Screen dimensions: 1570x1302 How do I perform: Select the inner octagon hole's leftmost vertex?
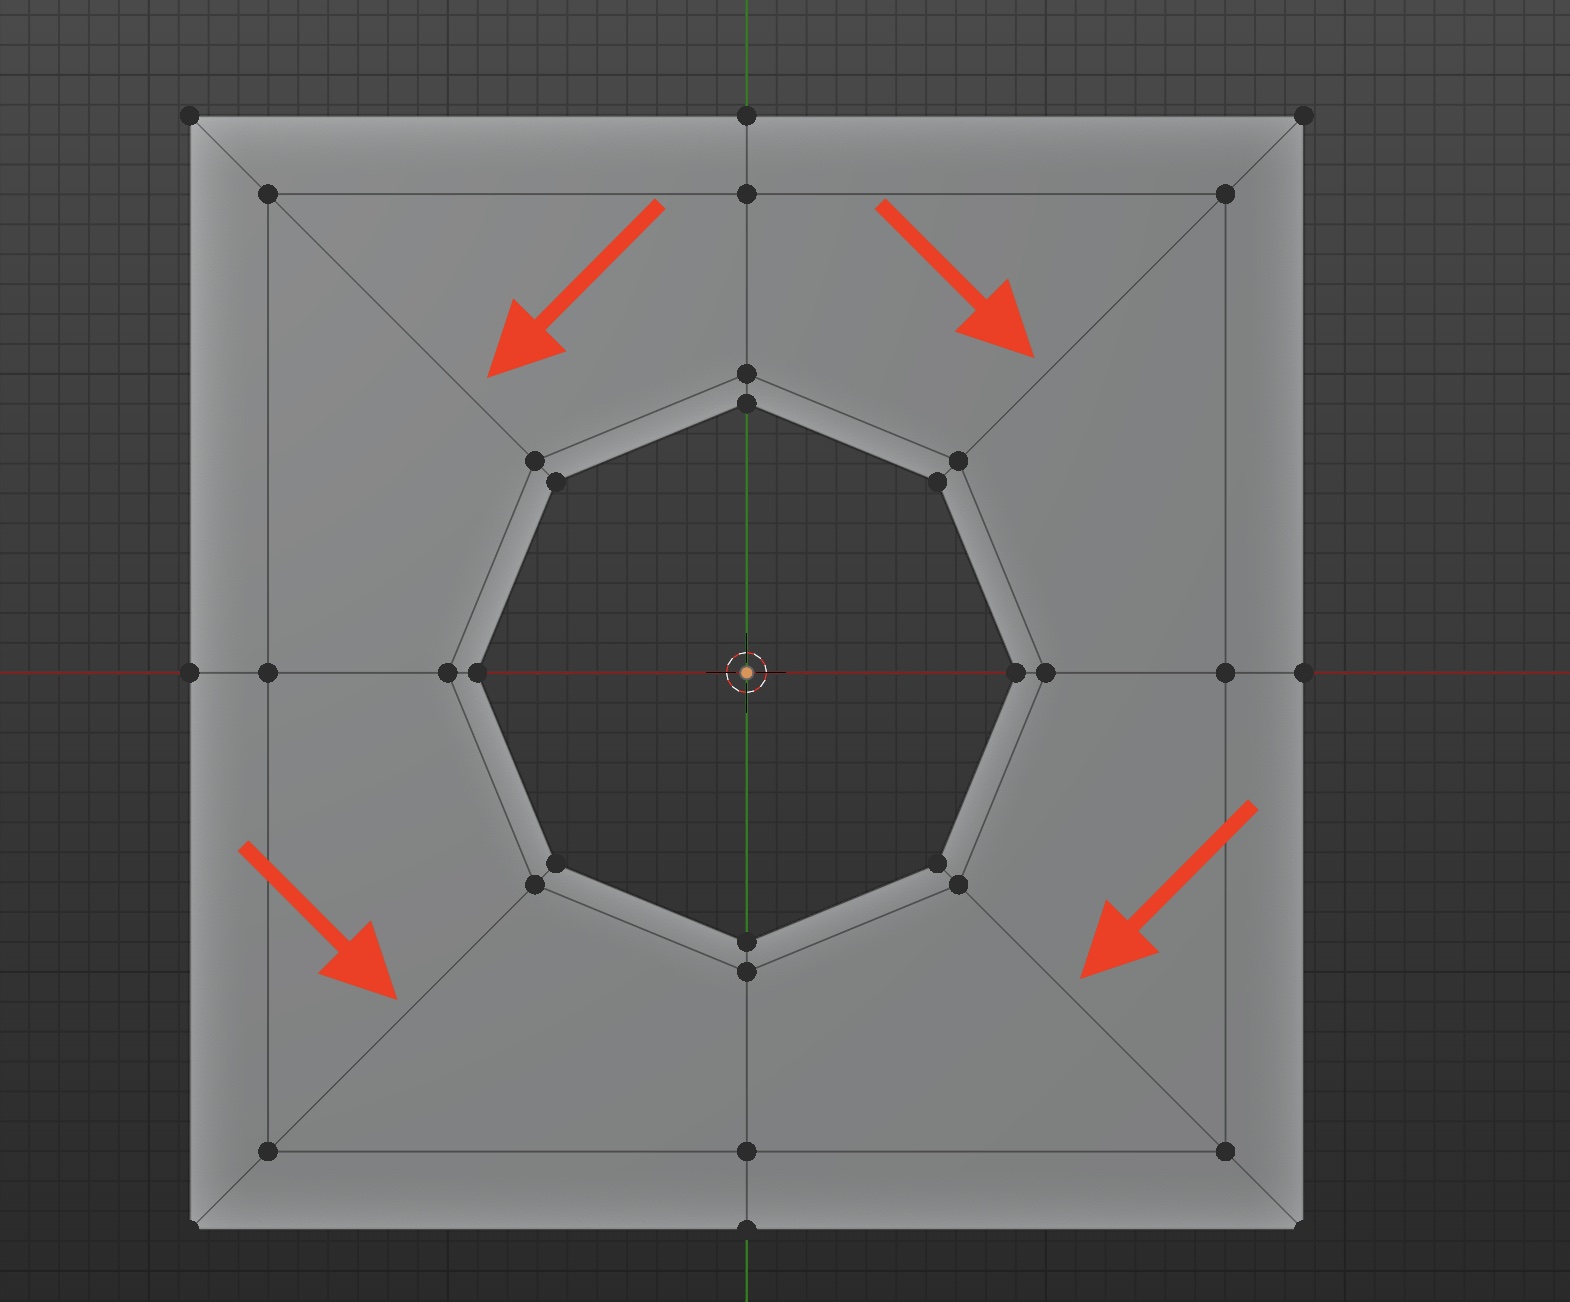[x=477, y=673]
